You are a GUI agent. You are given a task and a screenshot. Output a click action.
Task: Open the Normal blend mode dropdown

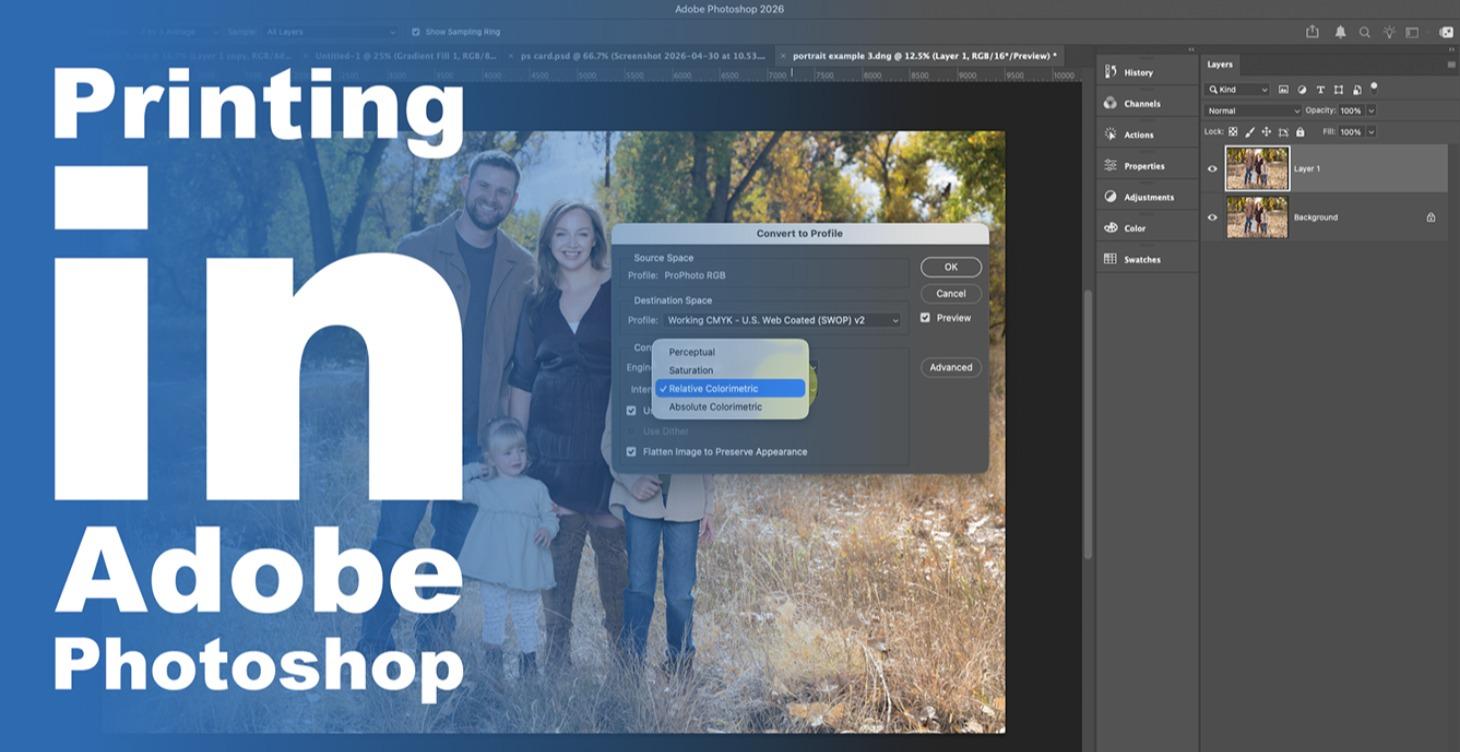[x=1253, y=111]
